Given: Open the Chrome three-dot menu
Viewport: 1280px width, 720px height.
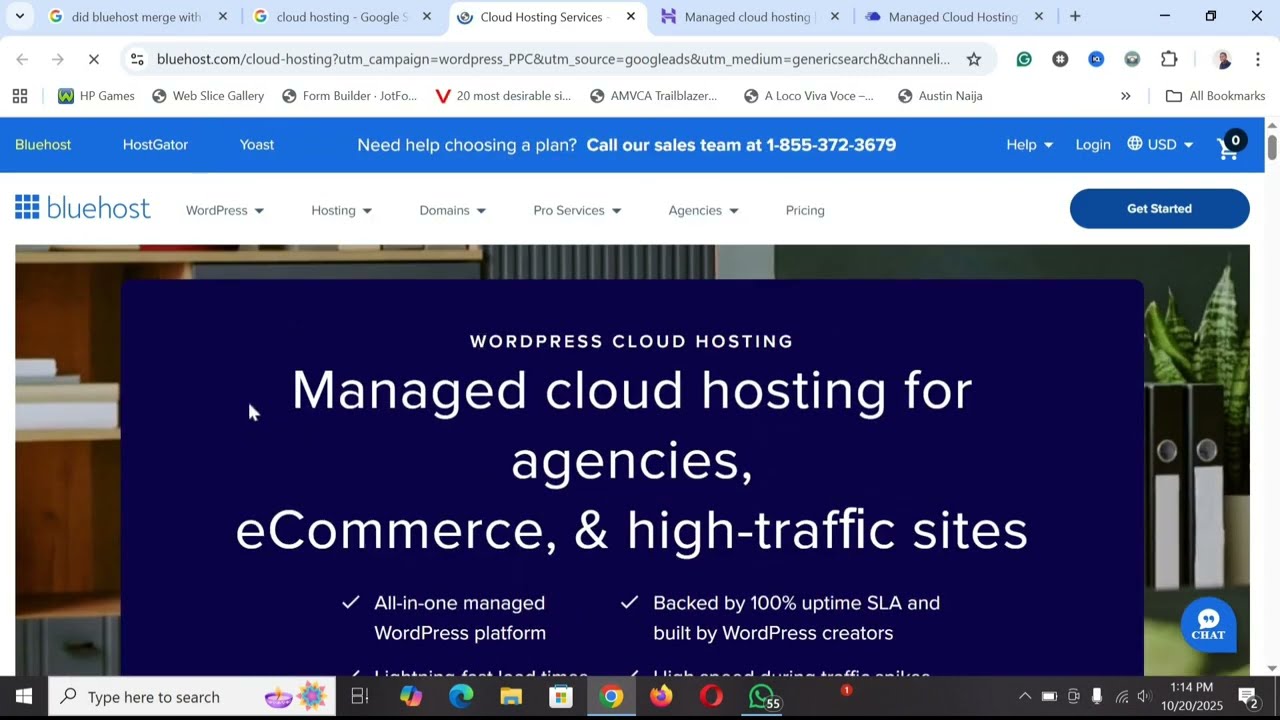Looking at the screenshot, I should [x=1257, y=59].
